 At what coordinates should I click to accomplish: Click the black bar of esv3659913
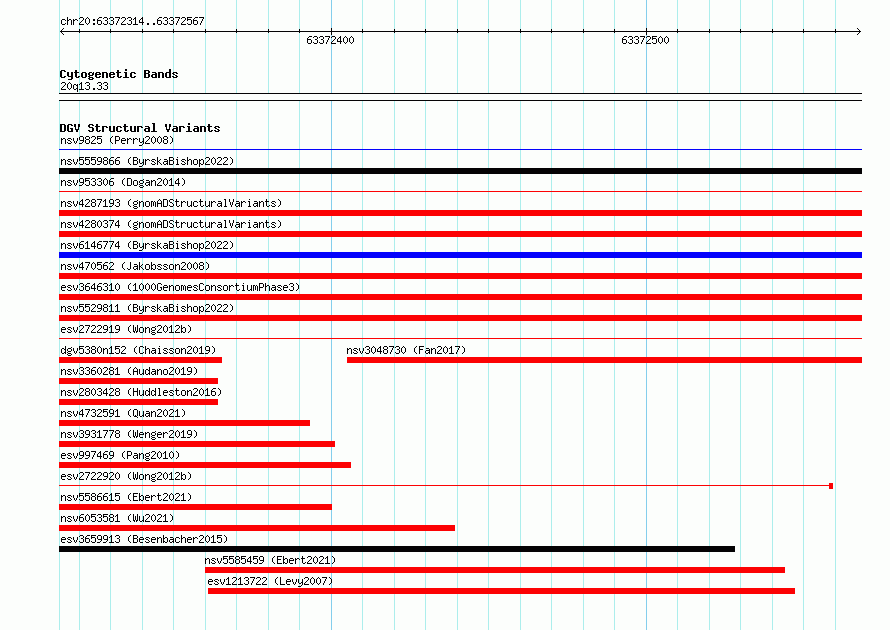coord(397,549)
